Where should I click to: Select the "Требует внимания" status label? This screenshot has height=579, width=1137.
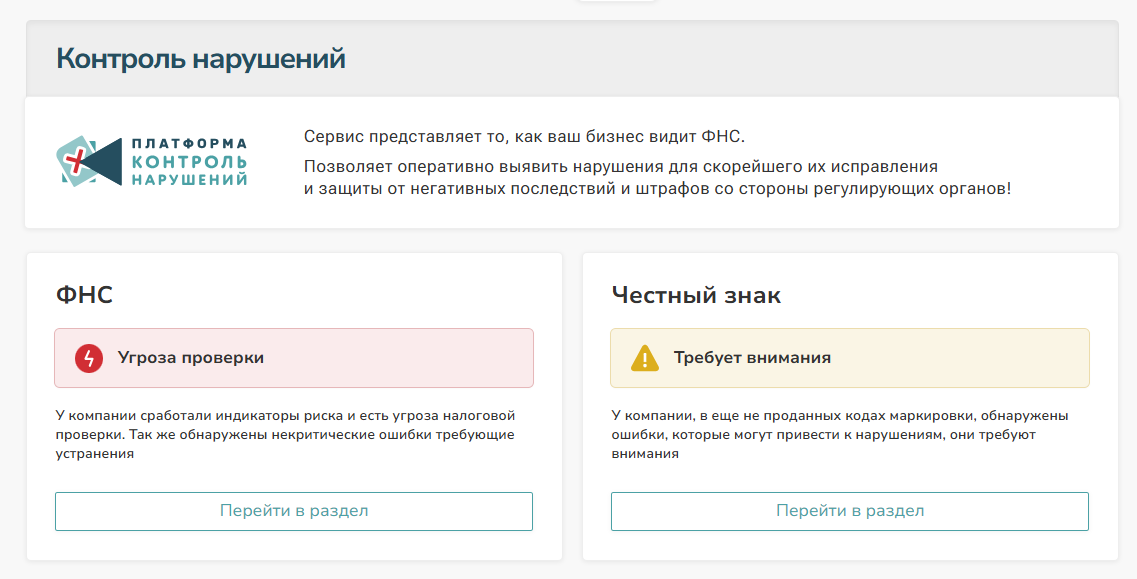(x=752, y=358)
